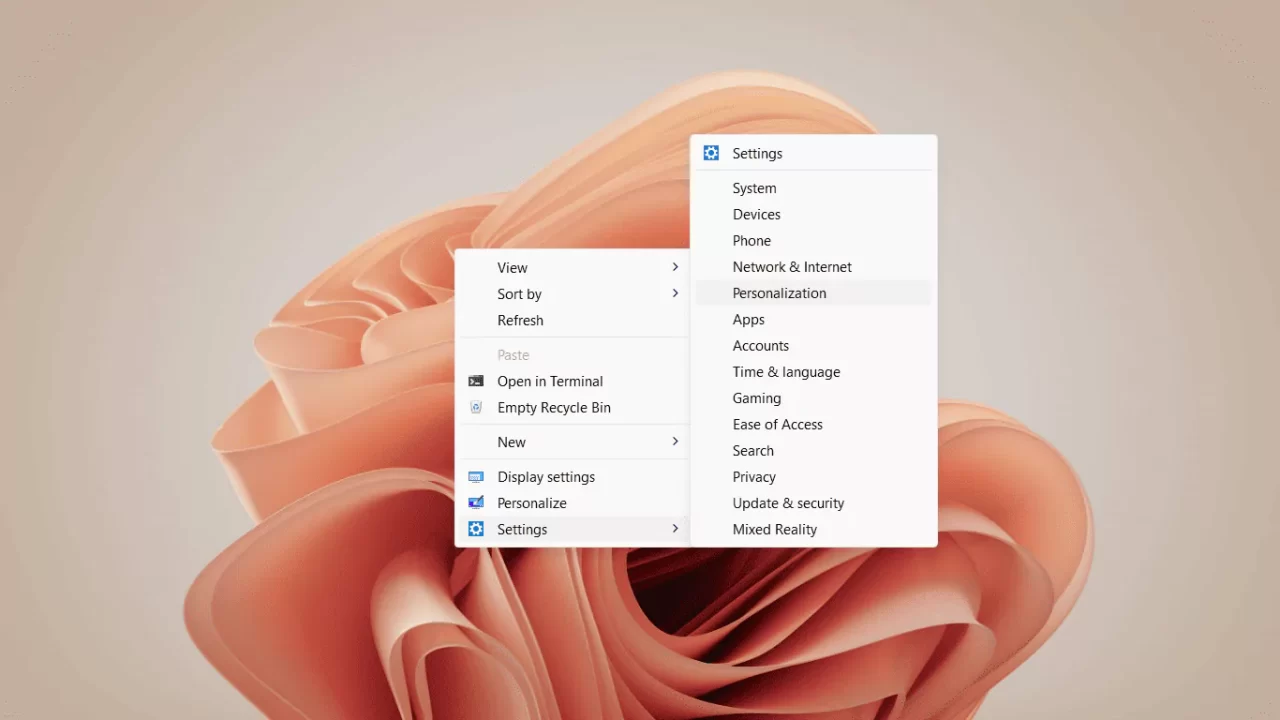This screenshot has height=720, width=1280.
Task: Choose Network & Internet settings
Action: pyautogui.click(x=792, y=267)
